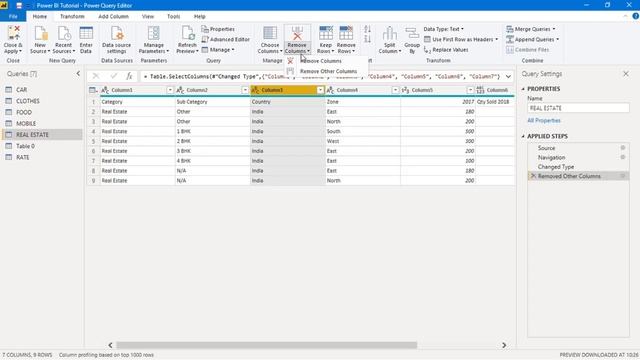Sort descending with the Z-A icon
Image resolution: width=640 pixels, height=360 pixels.
(367, 39)
